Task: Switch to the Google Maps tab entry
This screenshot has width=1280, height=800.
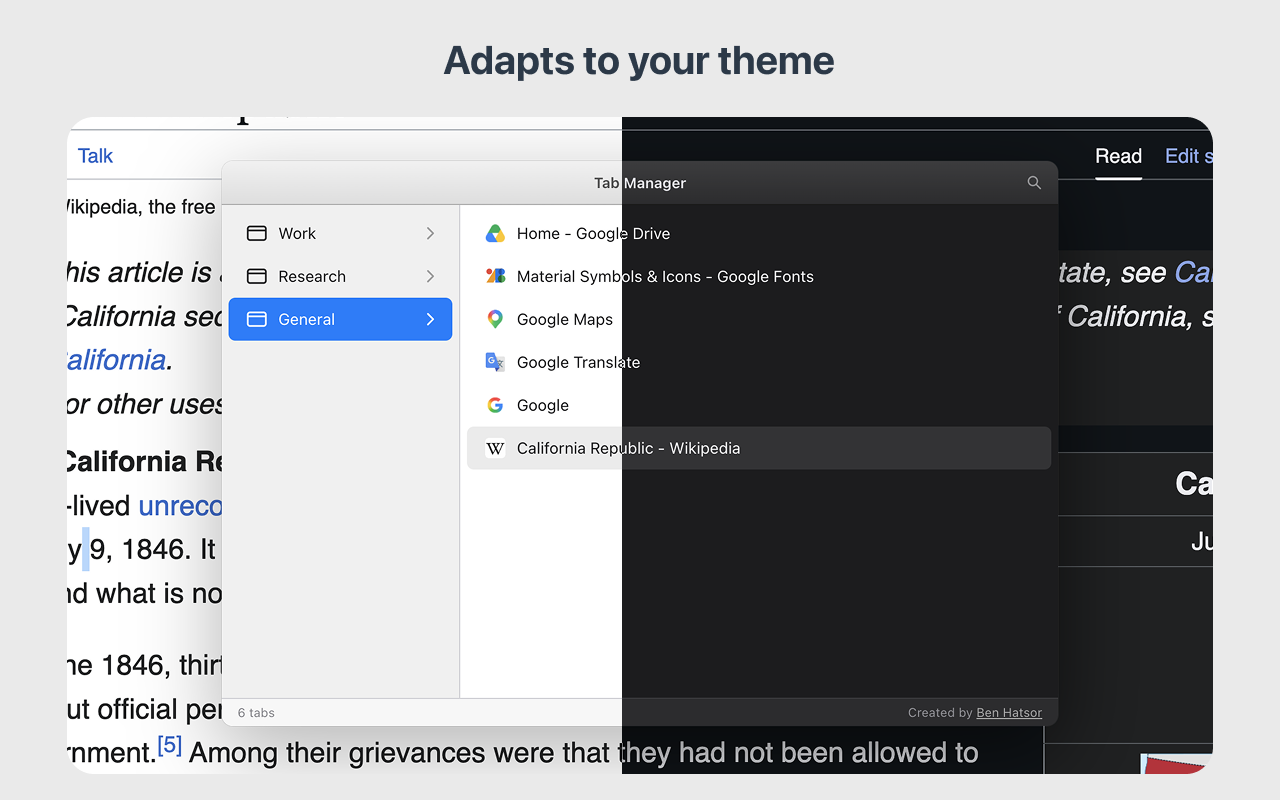Action: click(759, 319)
